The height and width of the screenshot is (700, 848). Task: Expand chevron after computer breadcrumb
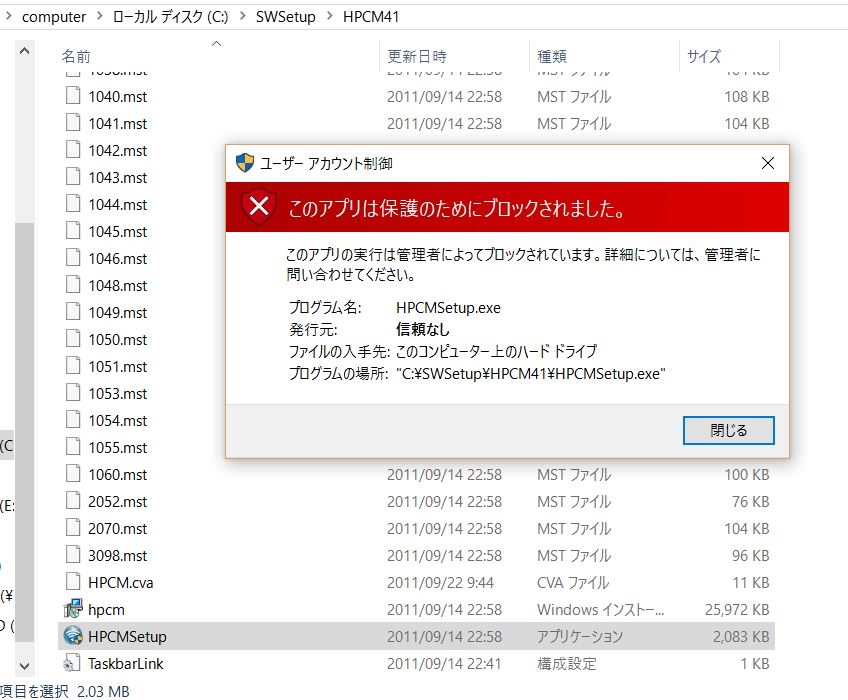[100, 16]
